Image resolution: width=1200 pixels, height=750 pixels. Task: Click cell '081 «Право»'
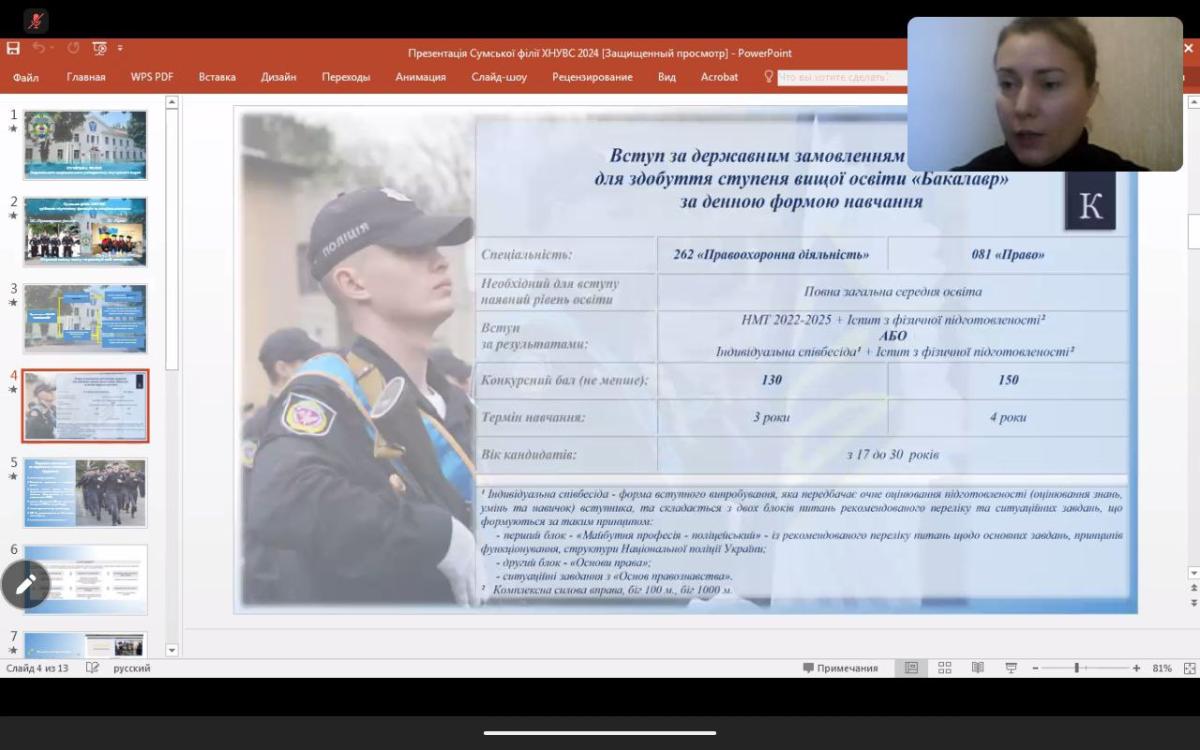point(1008,254)
